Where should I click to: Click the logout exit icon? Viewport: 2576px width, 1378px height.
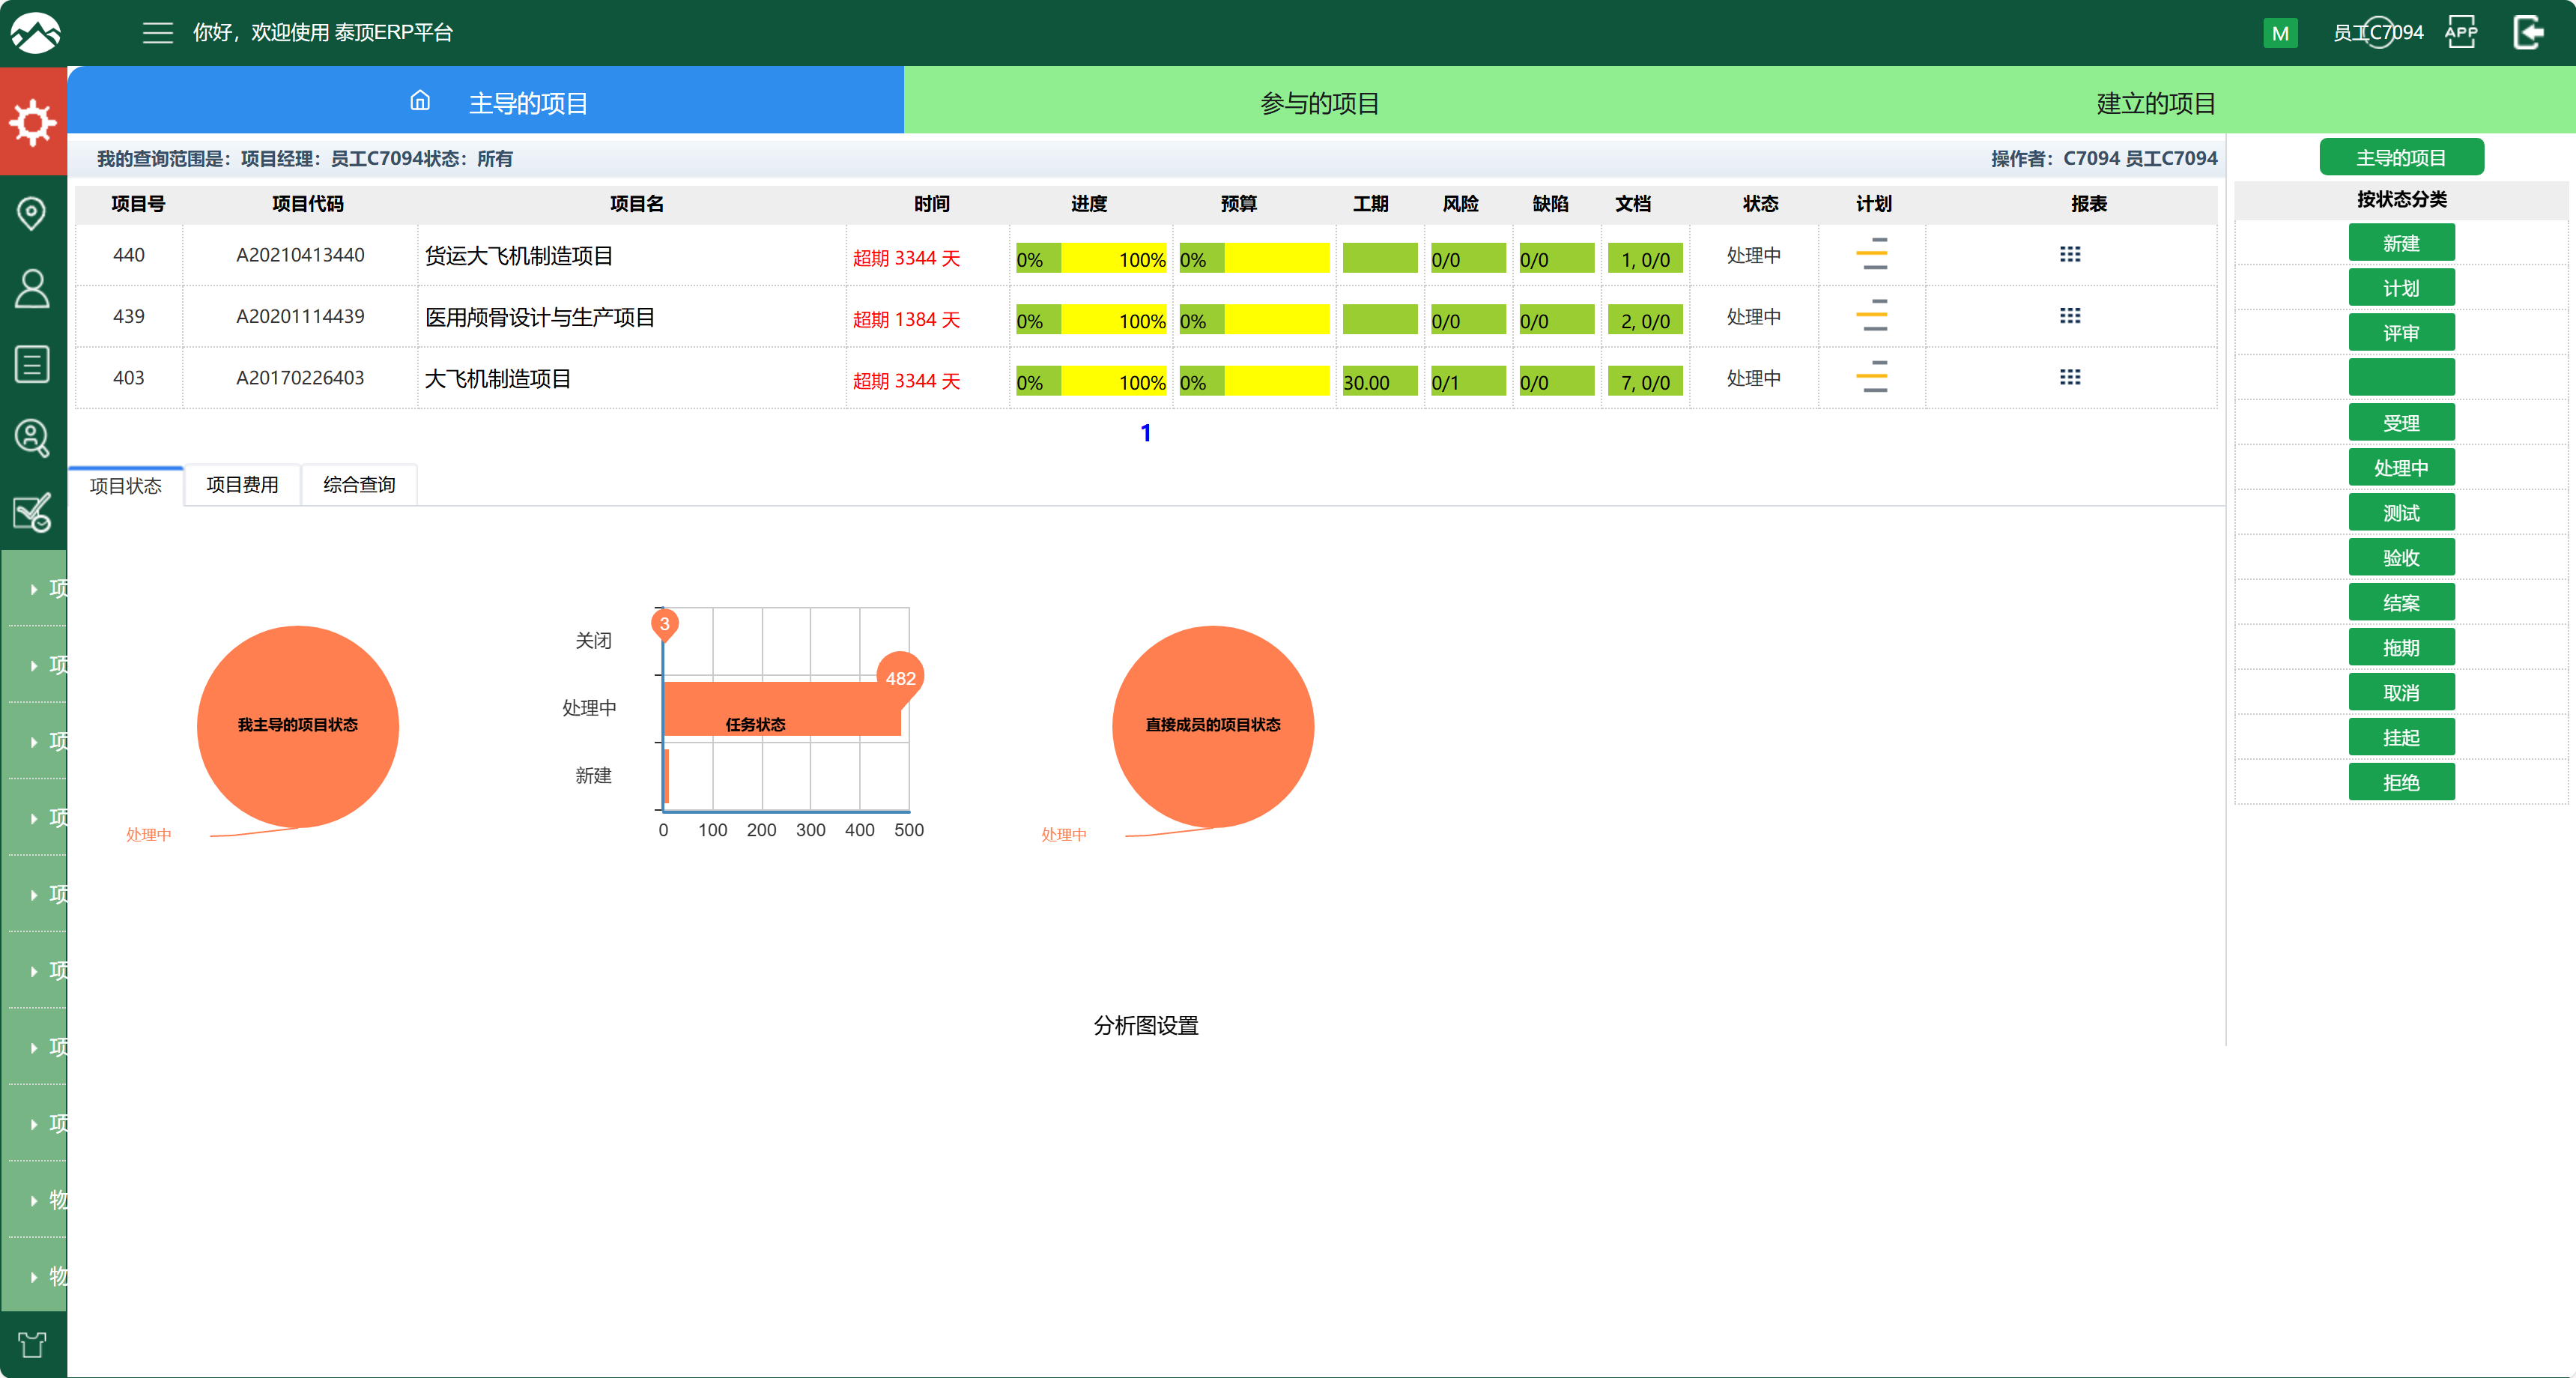pyautogui.click(x=2528, y=32)
